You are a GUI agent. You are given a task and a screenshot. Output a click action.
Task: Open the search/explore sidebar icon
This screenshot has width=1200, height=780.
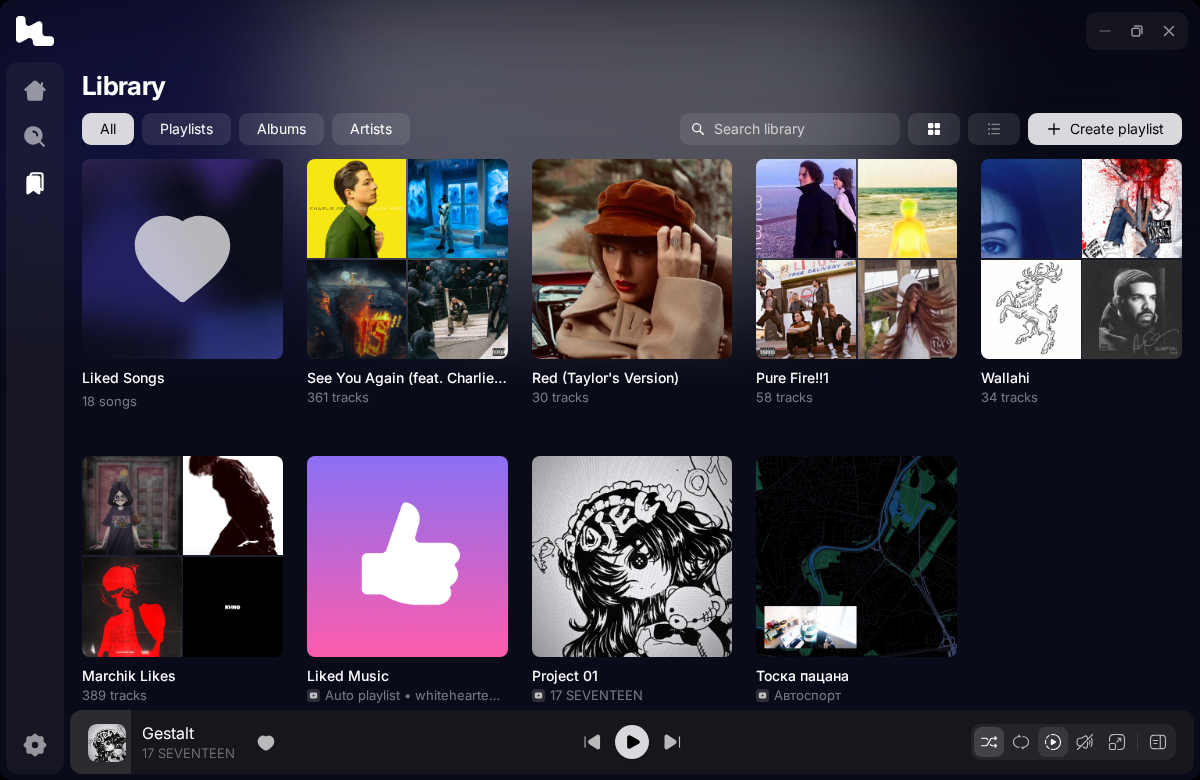pos(35,137)
